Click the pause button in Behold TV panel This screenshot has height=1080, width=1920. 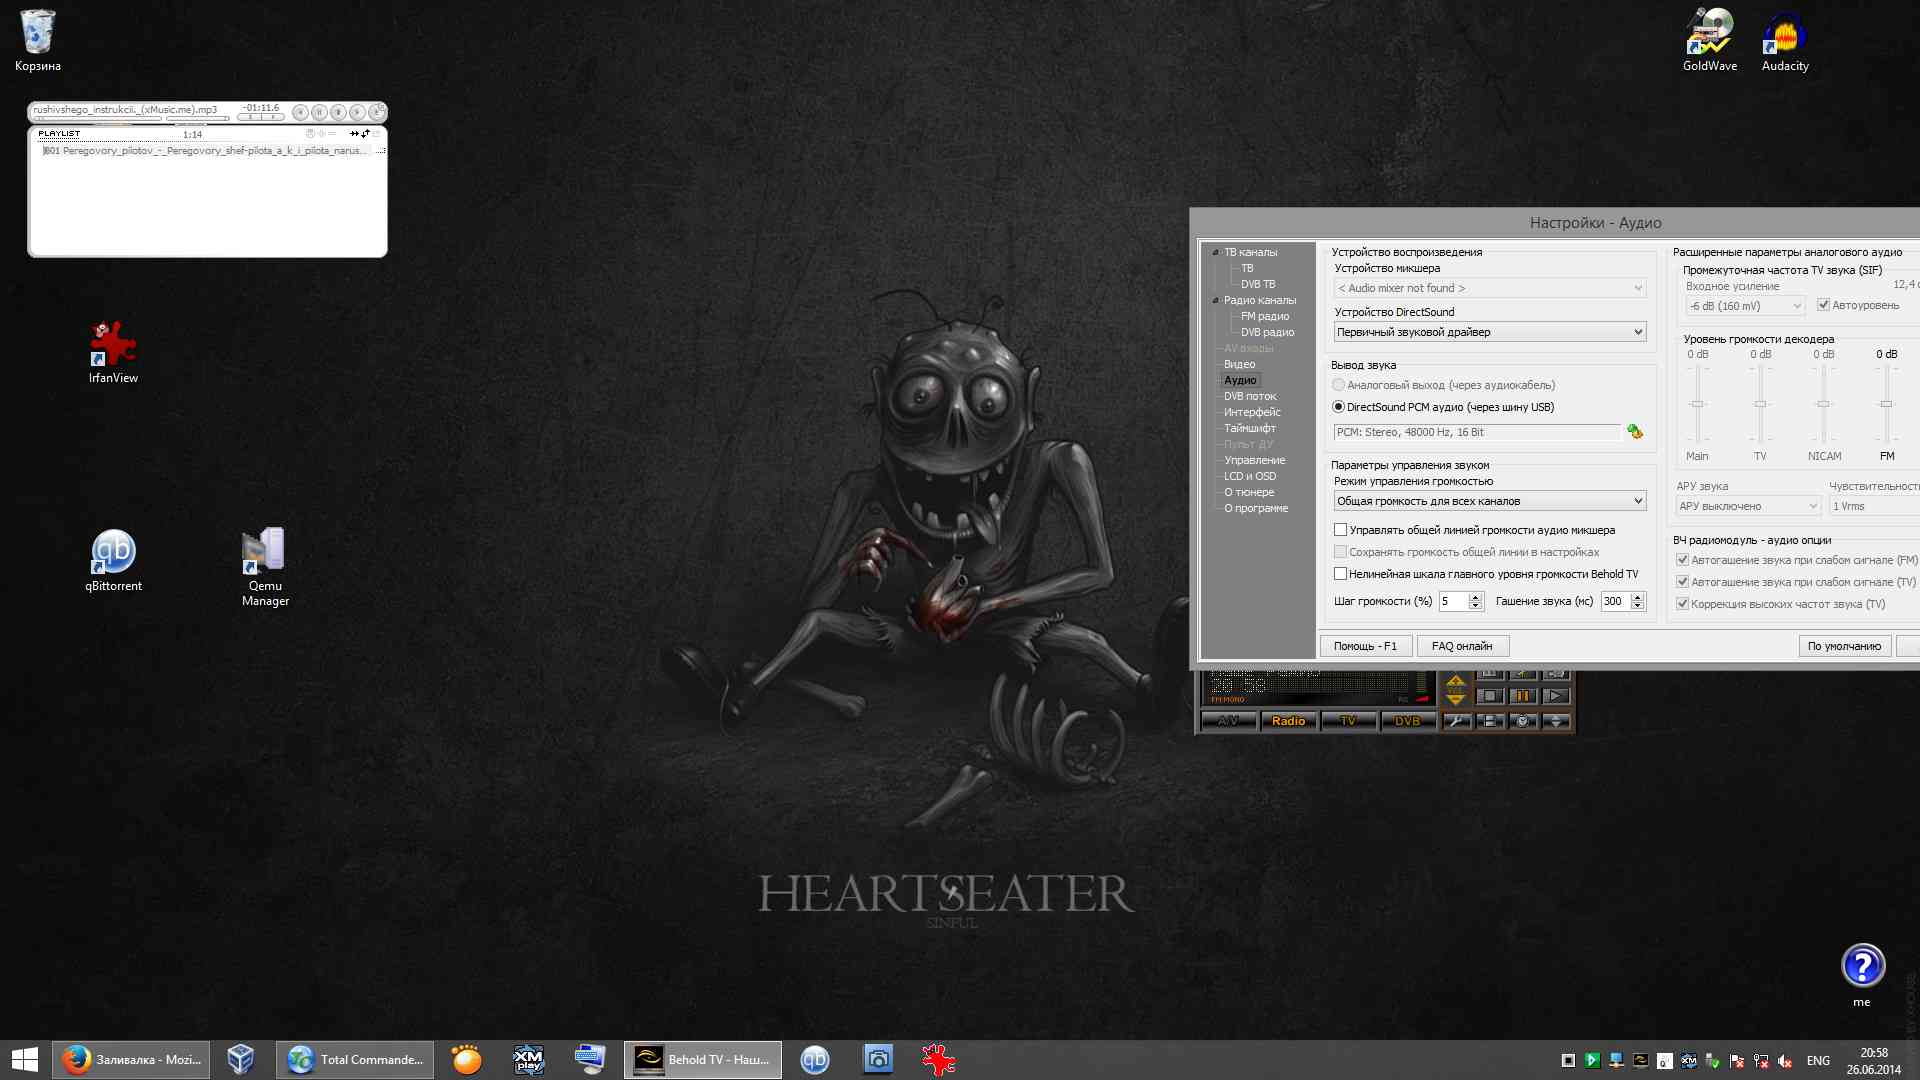tap(1522, 696)
